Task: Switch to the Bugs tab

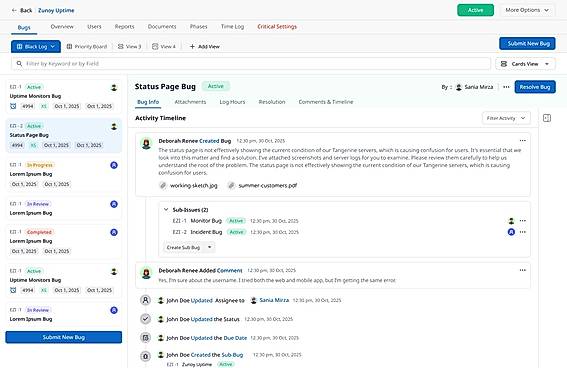Action: point(24,27)
